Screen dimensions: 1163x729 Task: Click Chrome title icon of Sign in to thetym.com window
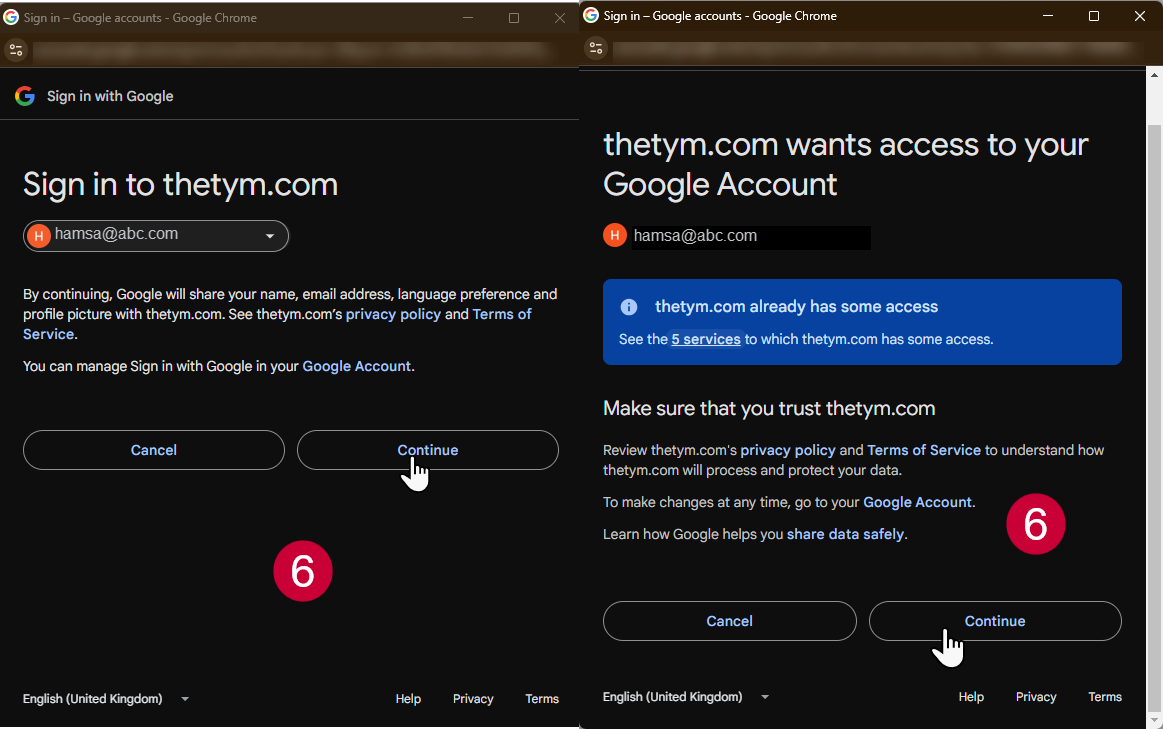(x=10, y=17)
